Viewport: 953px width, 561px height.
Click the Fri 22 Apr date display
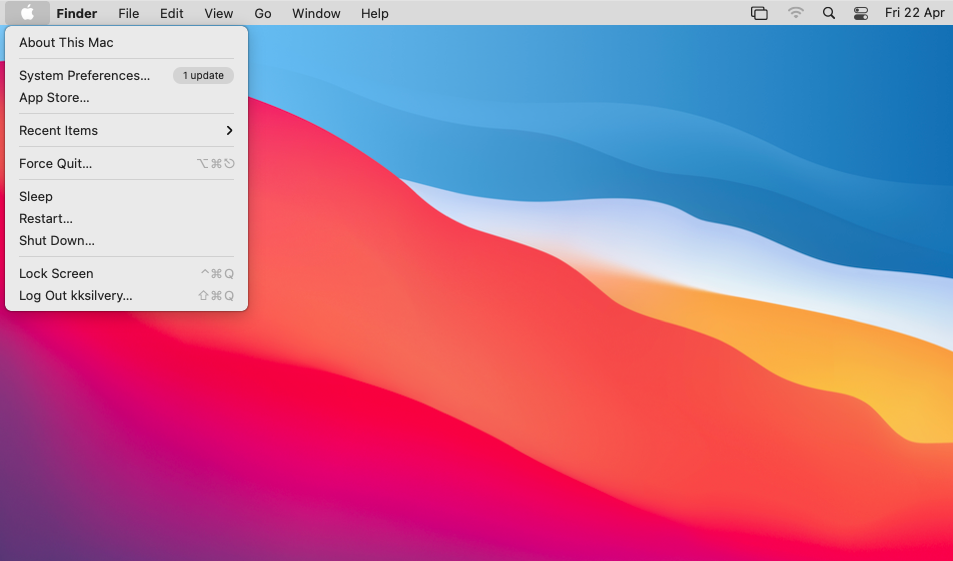point(914,13)
